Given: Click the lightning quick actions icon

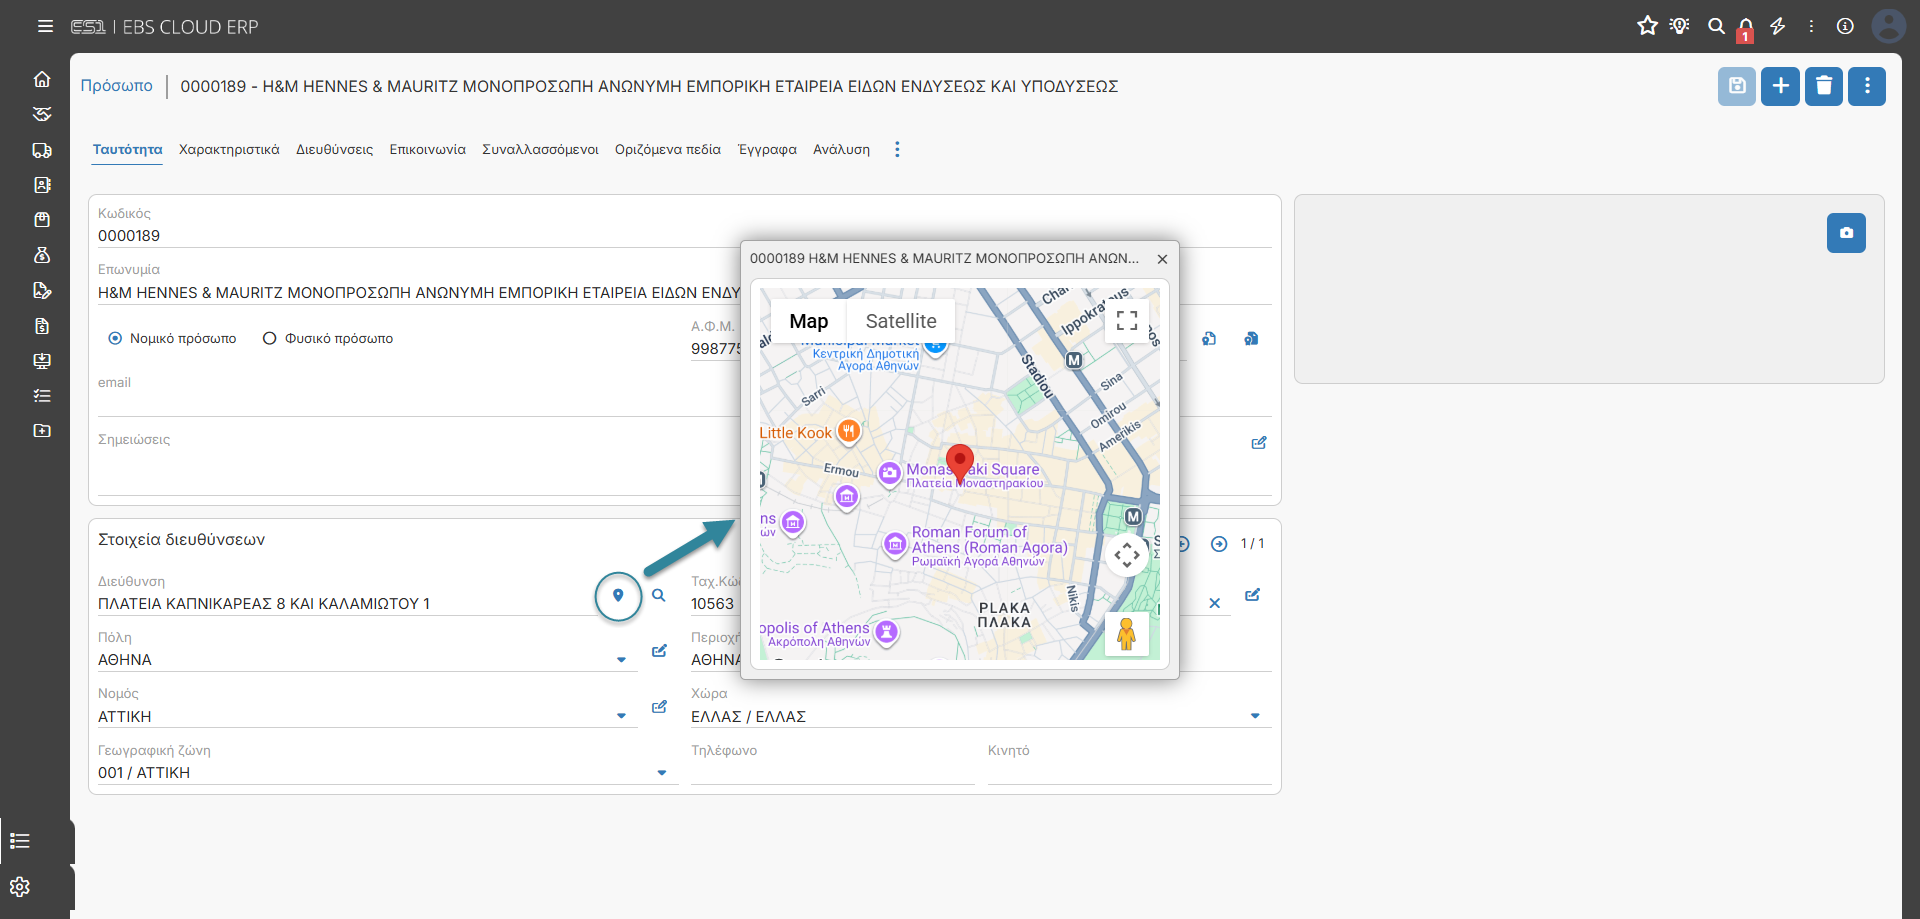Looking at the screenshot, I should click(1778, 26).
